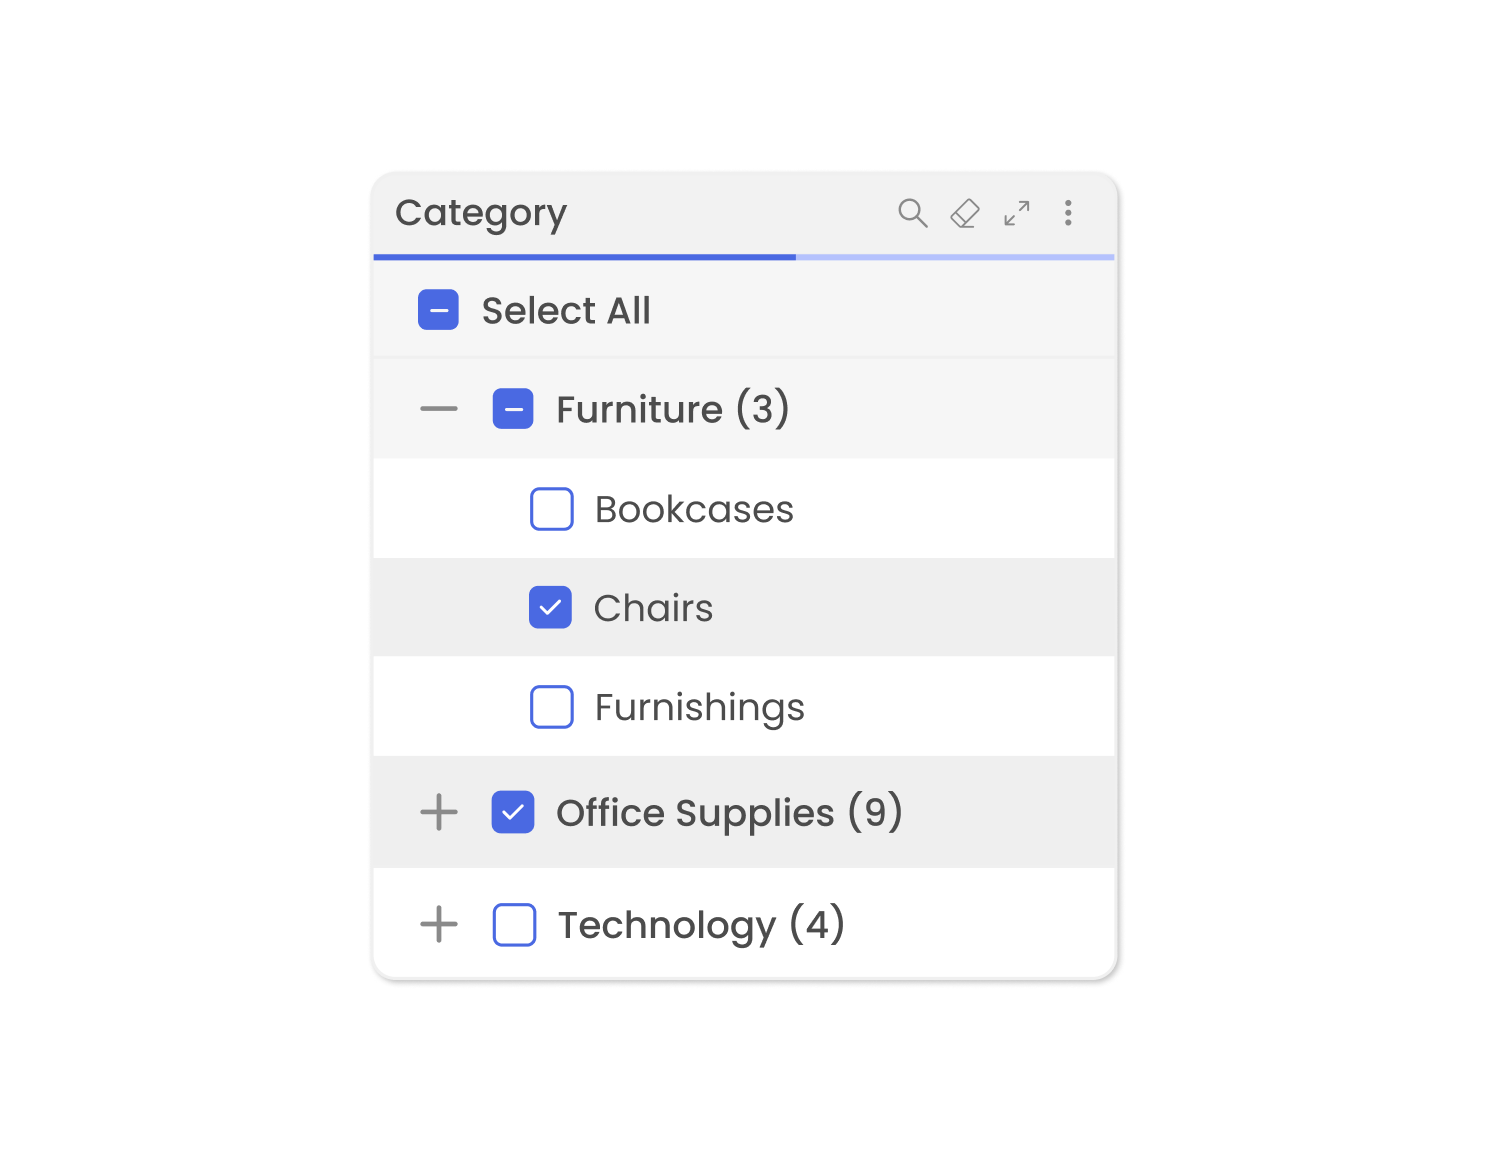The width and height of the screenshot is (1488, 1152).
Task: Clear selections with the eraser icon
Action: [965, 213]
